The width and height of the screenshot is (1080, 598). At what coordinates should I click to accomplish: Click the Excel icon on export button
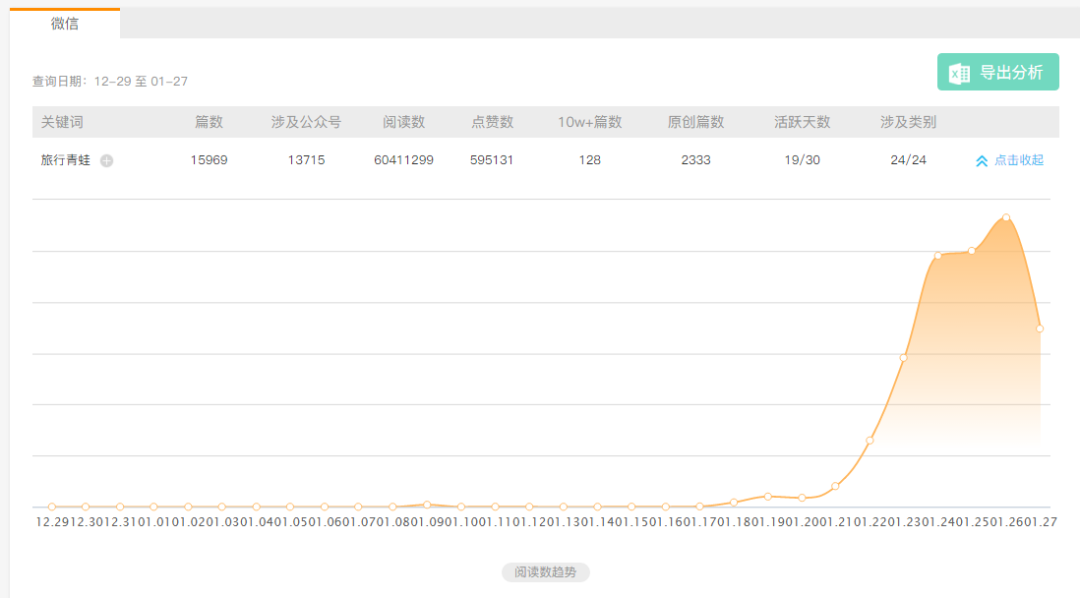(959, 73)
